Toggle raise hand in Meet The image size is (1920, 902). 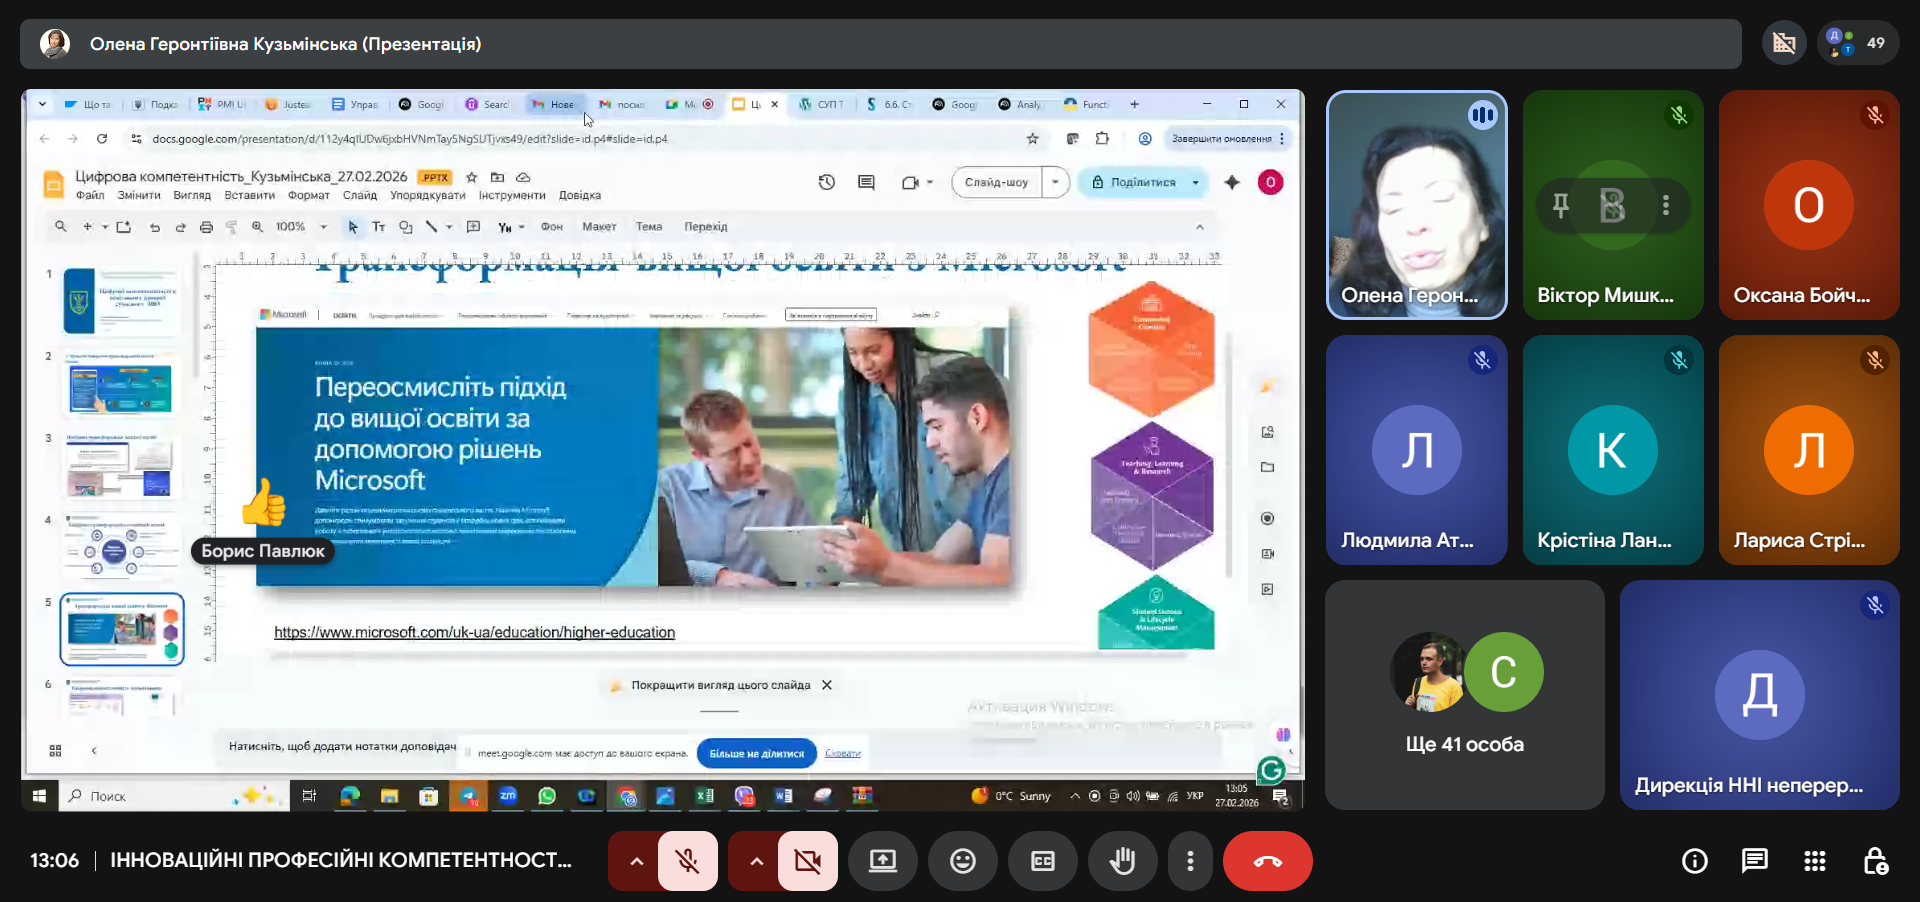1123,861
